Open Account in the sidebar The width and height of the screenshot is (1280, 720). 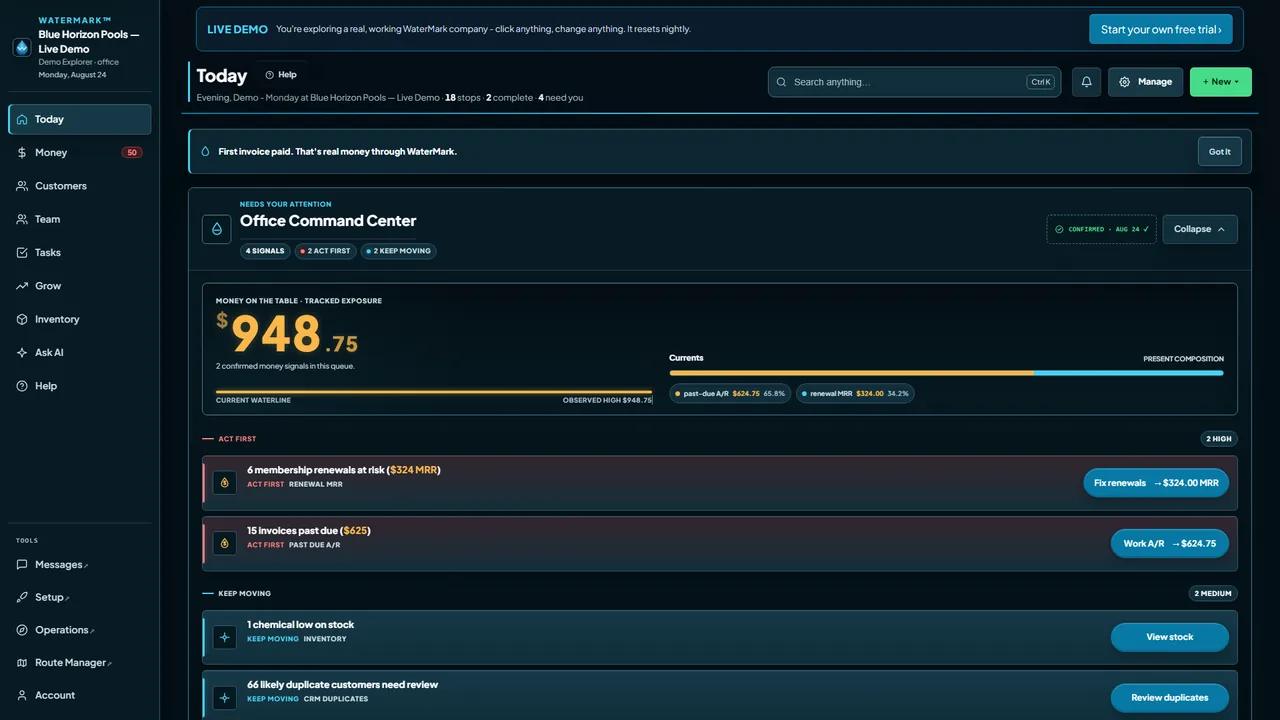coord(80,695)
